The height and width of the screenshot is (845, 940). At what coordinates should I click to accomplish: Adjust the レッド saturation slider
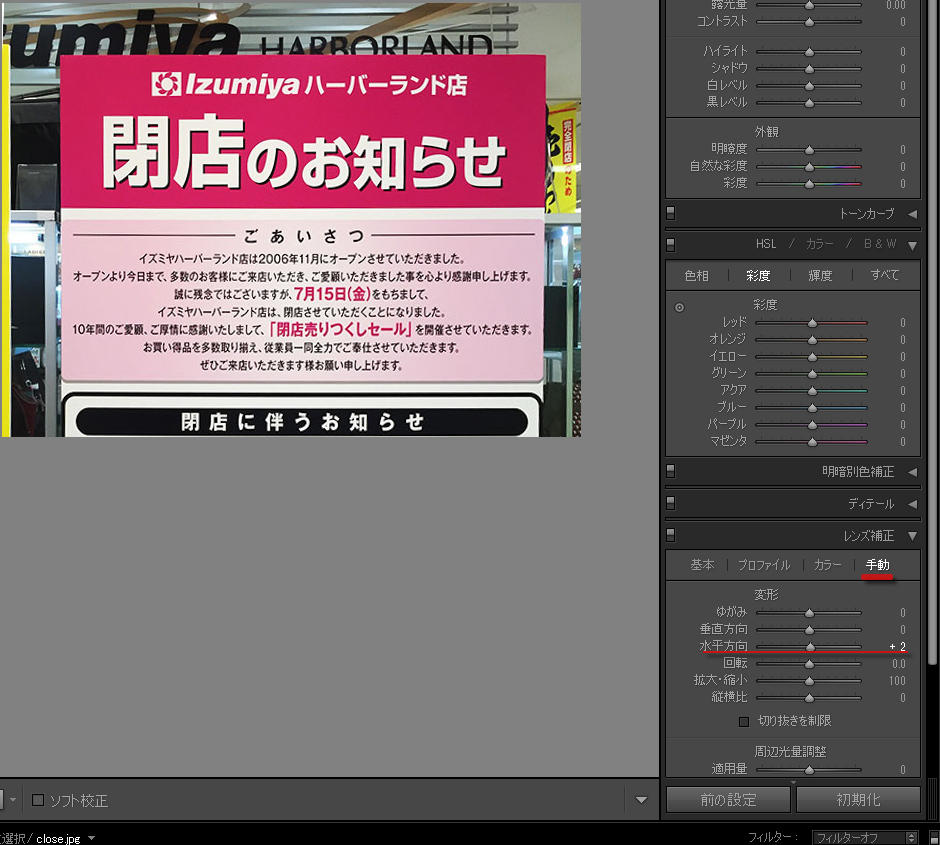[812, 323]
